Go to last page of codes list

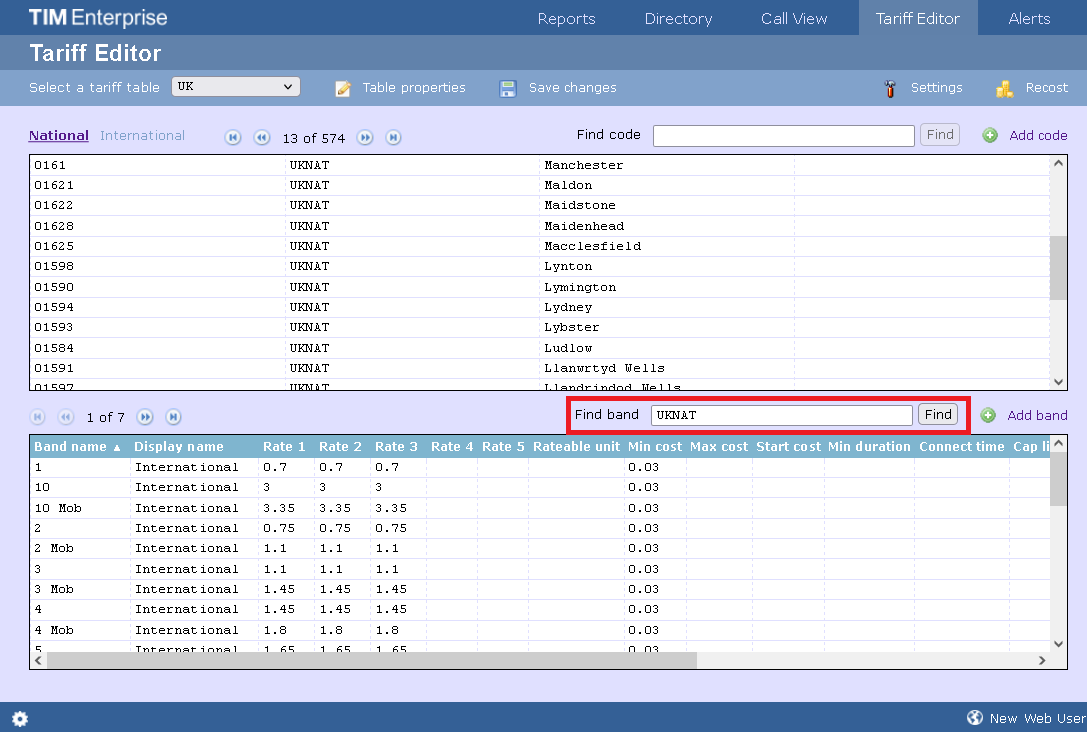tap(393, 137)
